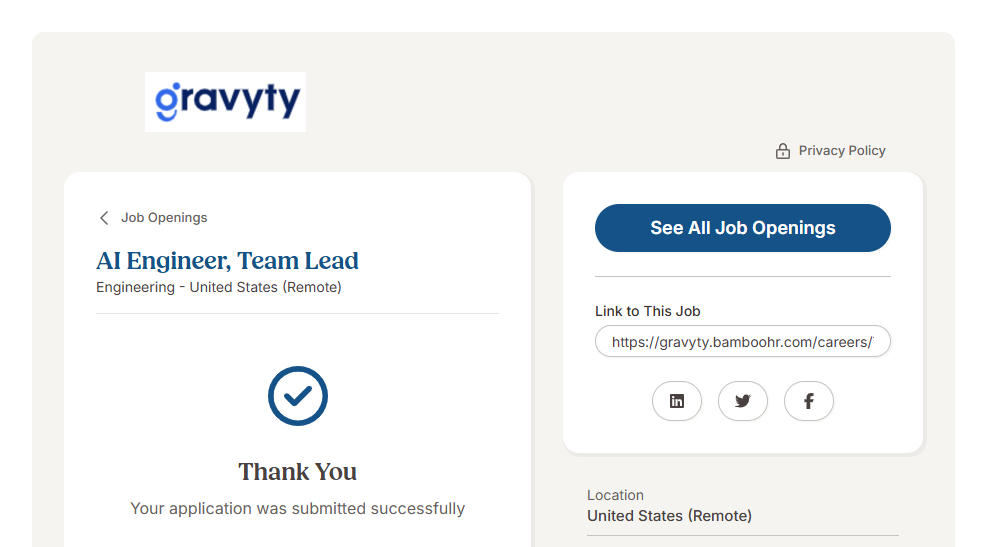Share this job on Twitter
This screenshot has width=987, height=547.
click(x=743, y=401)
